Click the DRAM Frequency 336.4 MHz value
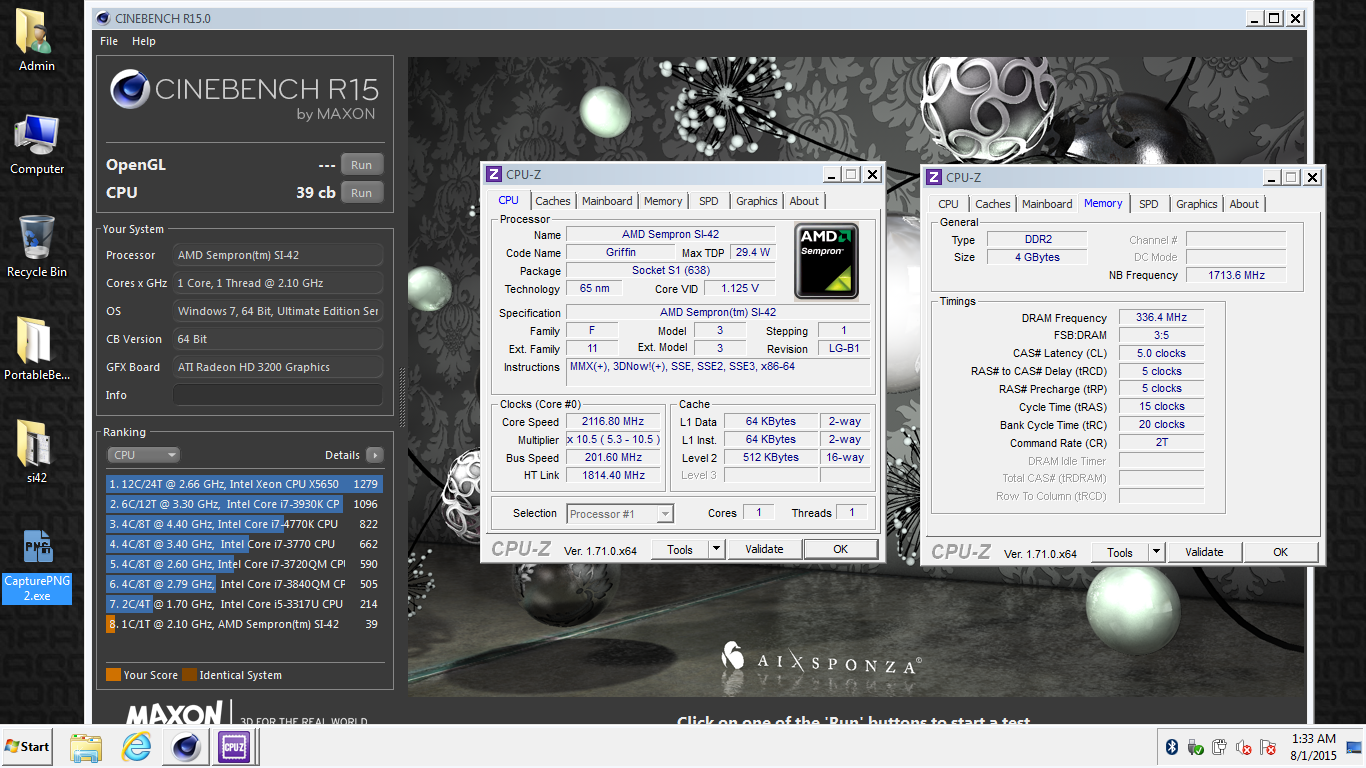1366x768 pixels. 1161,317
